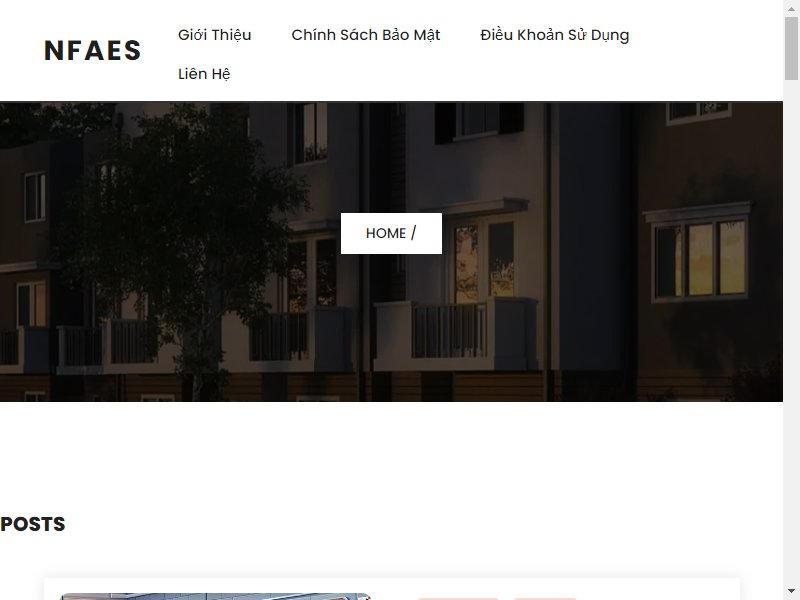Click the NFAES site logo

click(x=92, y=51)
